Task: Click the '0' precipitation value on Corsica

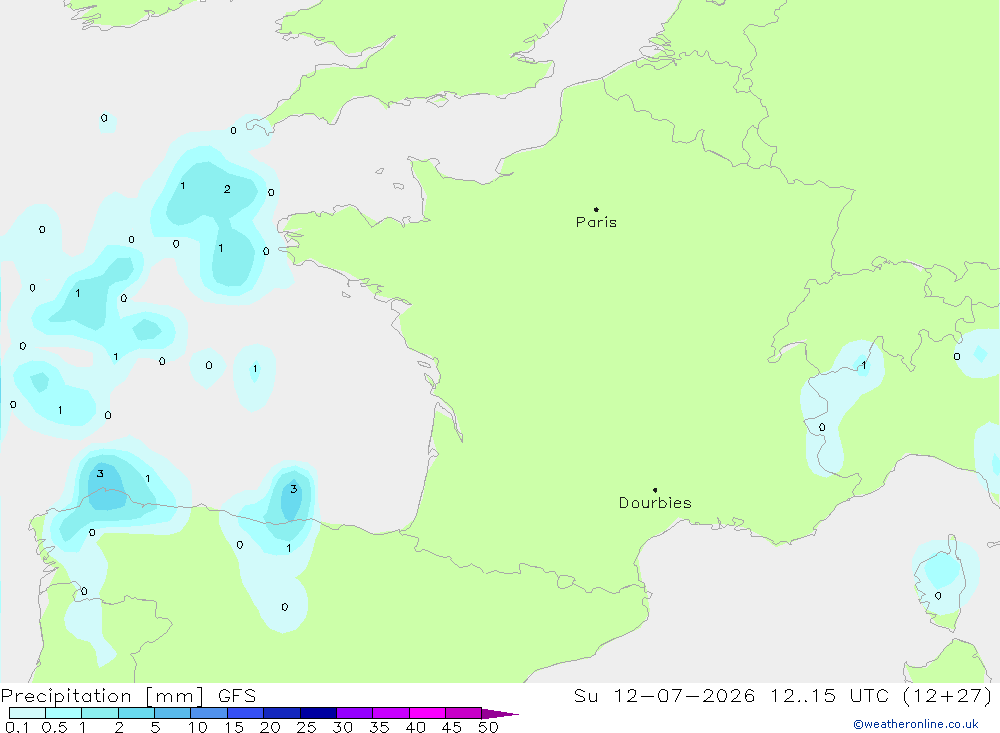Action: [938, 596]
